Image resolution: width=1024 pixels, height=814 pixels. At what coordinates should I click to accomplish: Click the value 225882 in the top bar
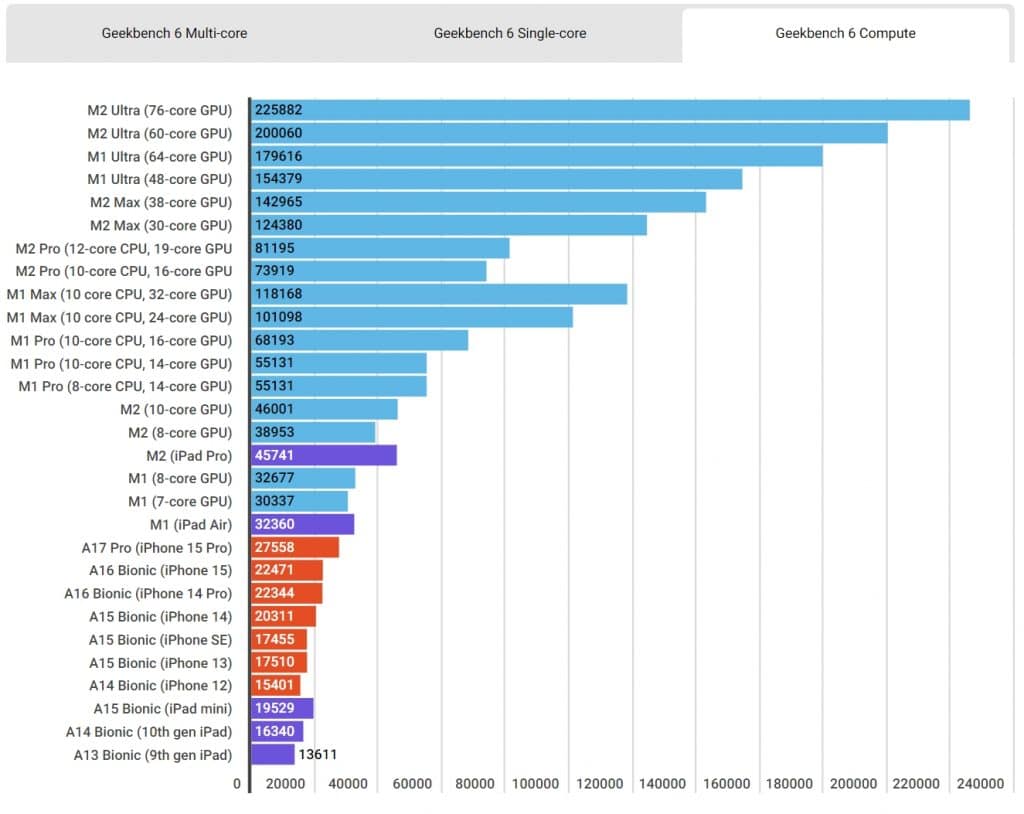tap(278, 110)
